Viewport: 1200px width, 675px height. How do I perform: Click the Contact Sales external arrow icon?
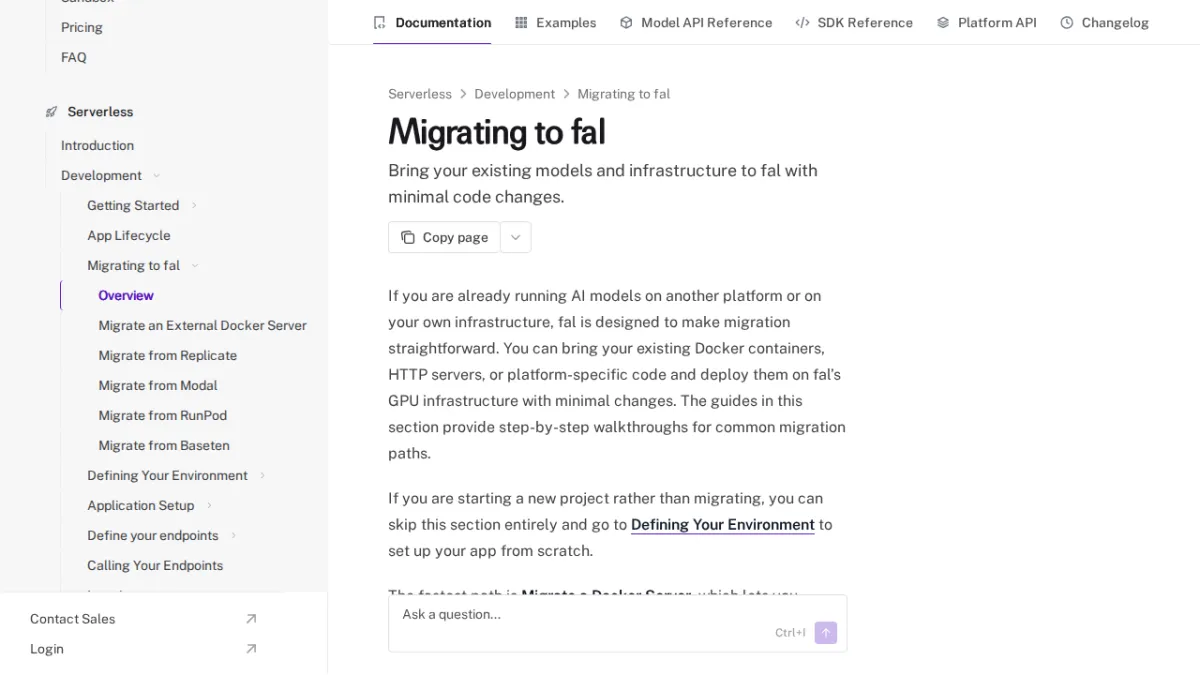(x=251, y=619)
